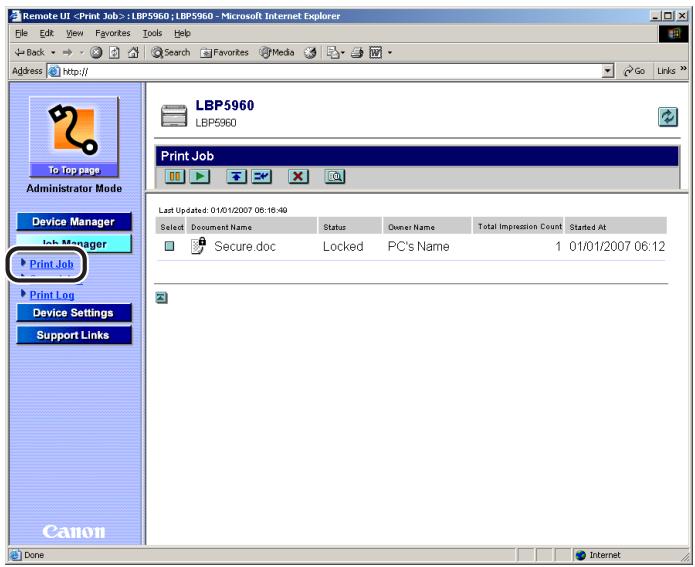Image resolution: width=695 pixels, height=567 pixels.
Task: Open the Search toolbar button
Action: click(x=171, y=53)
